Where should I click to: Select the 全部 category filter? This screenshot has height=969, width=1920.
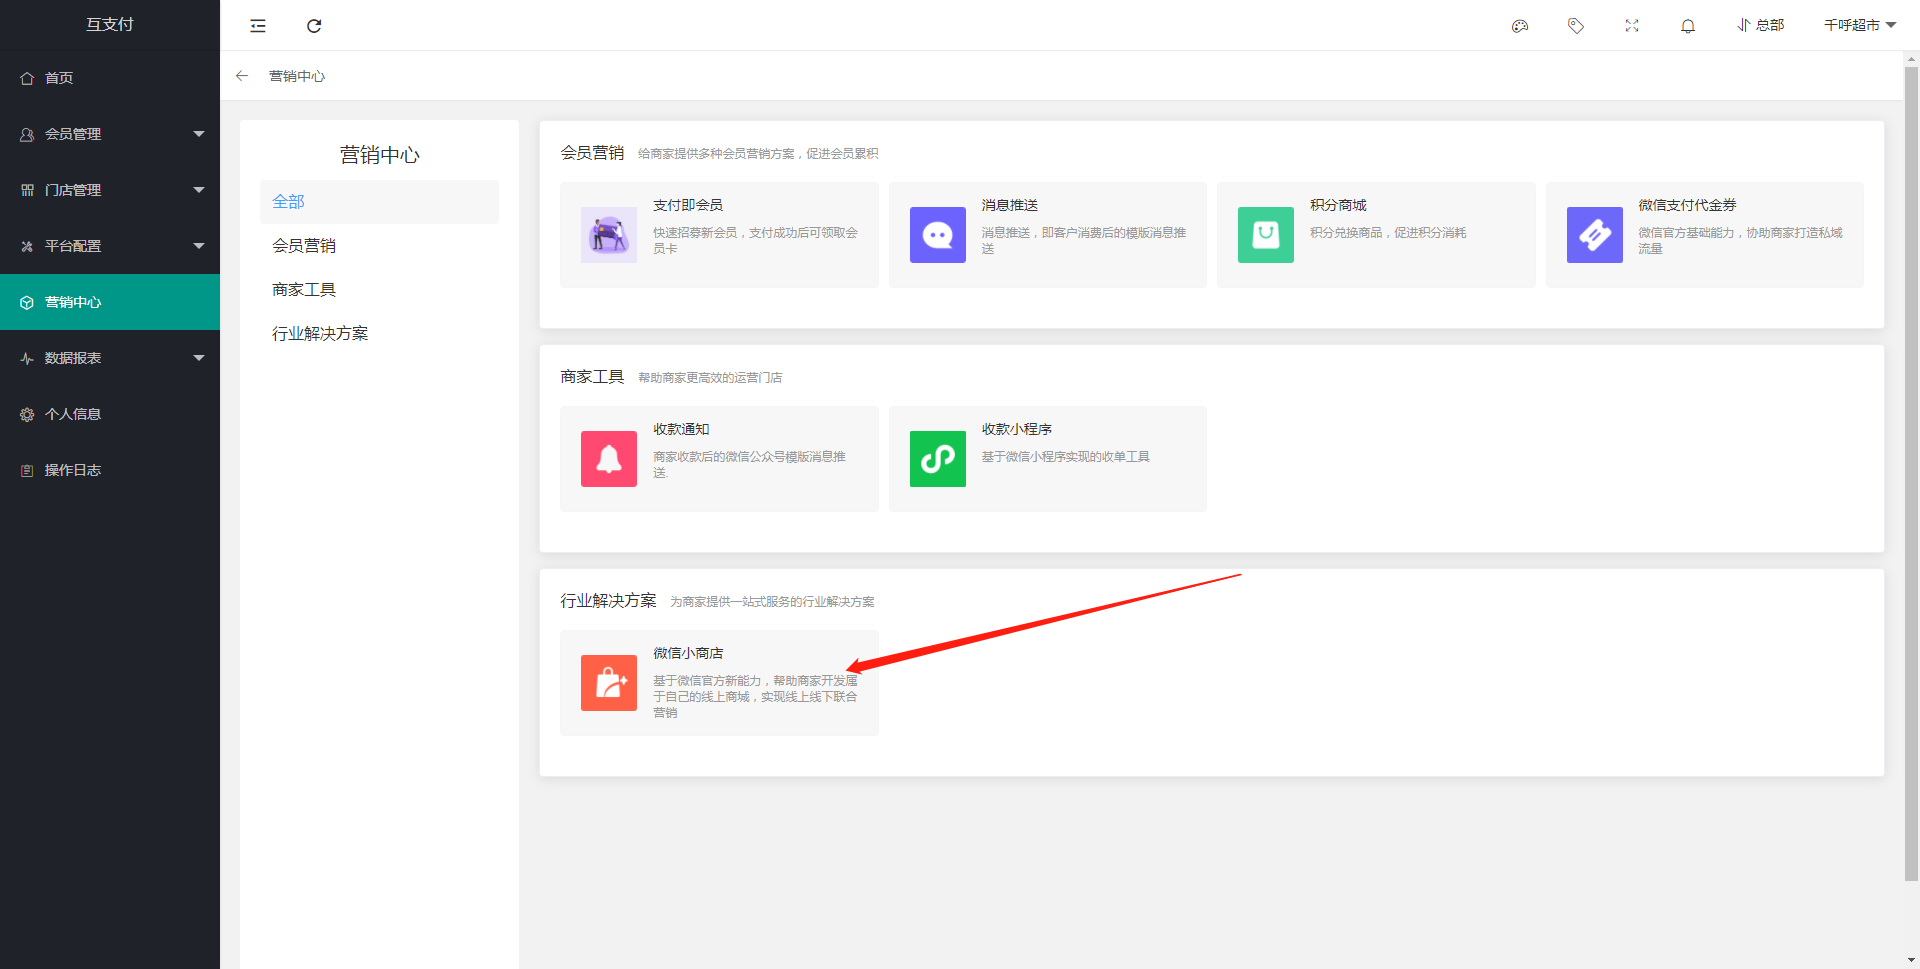pos(379,202)
